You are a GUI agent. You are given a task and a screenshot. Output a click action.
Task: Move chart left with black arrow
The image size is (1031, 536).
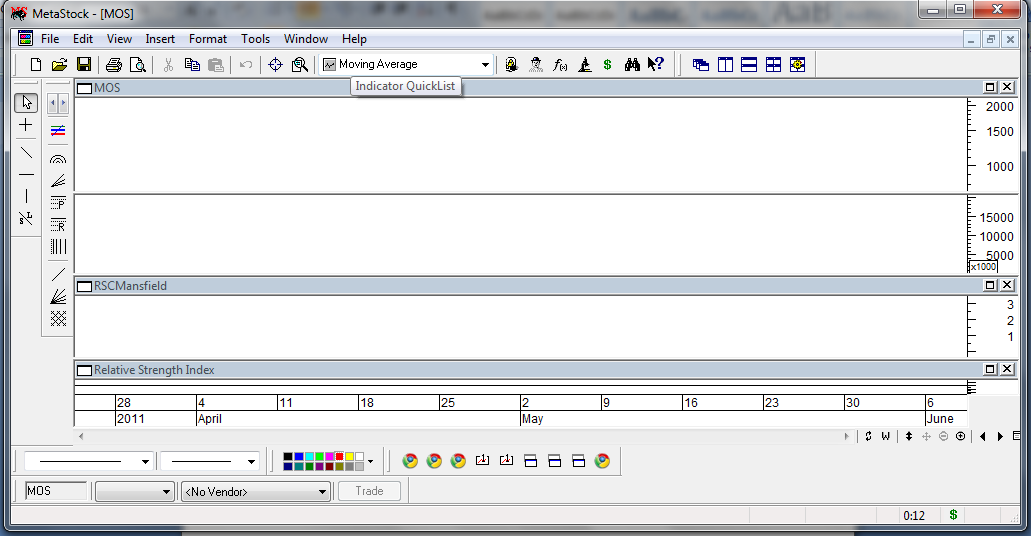[x=983, y=436]
